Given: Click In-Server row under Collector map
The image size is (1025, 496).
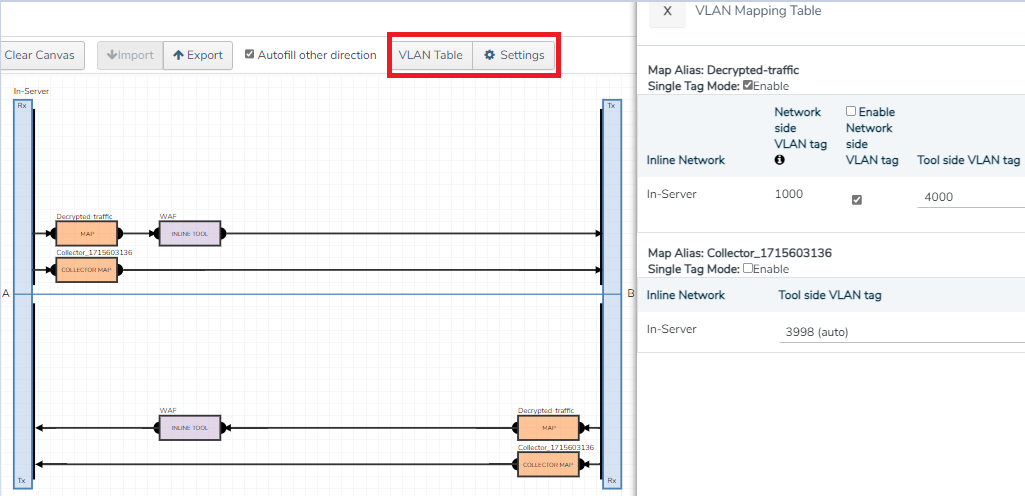Looking at the screenshot, I should [831, 332].
